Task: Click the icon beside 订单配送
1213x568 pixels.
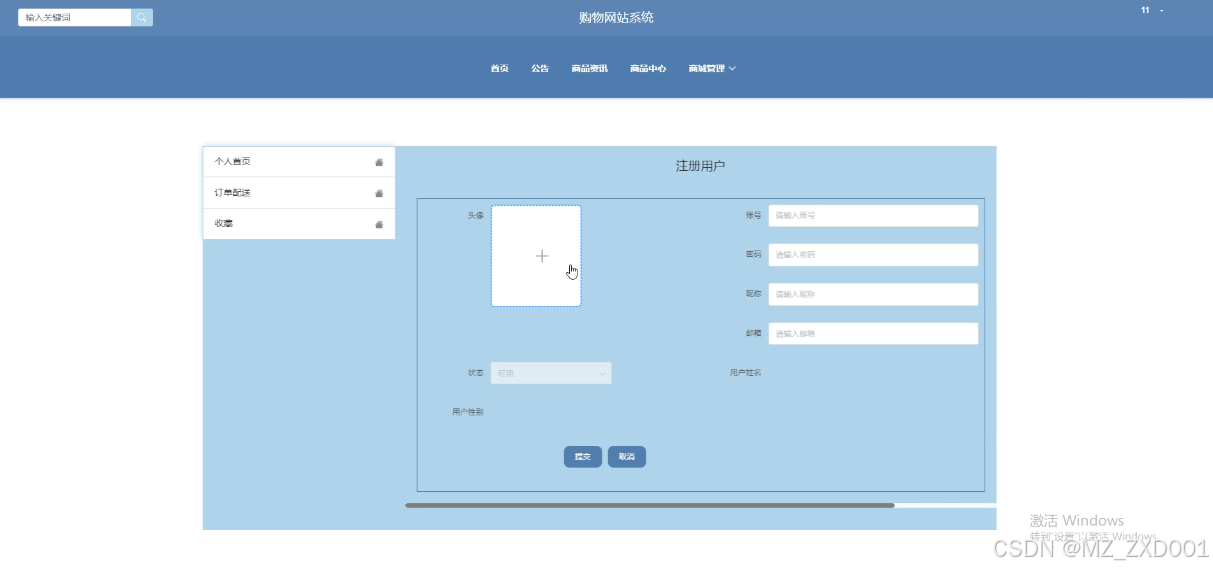Action: point(379,193)
